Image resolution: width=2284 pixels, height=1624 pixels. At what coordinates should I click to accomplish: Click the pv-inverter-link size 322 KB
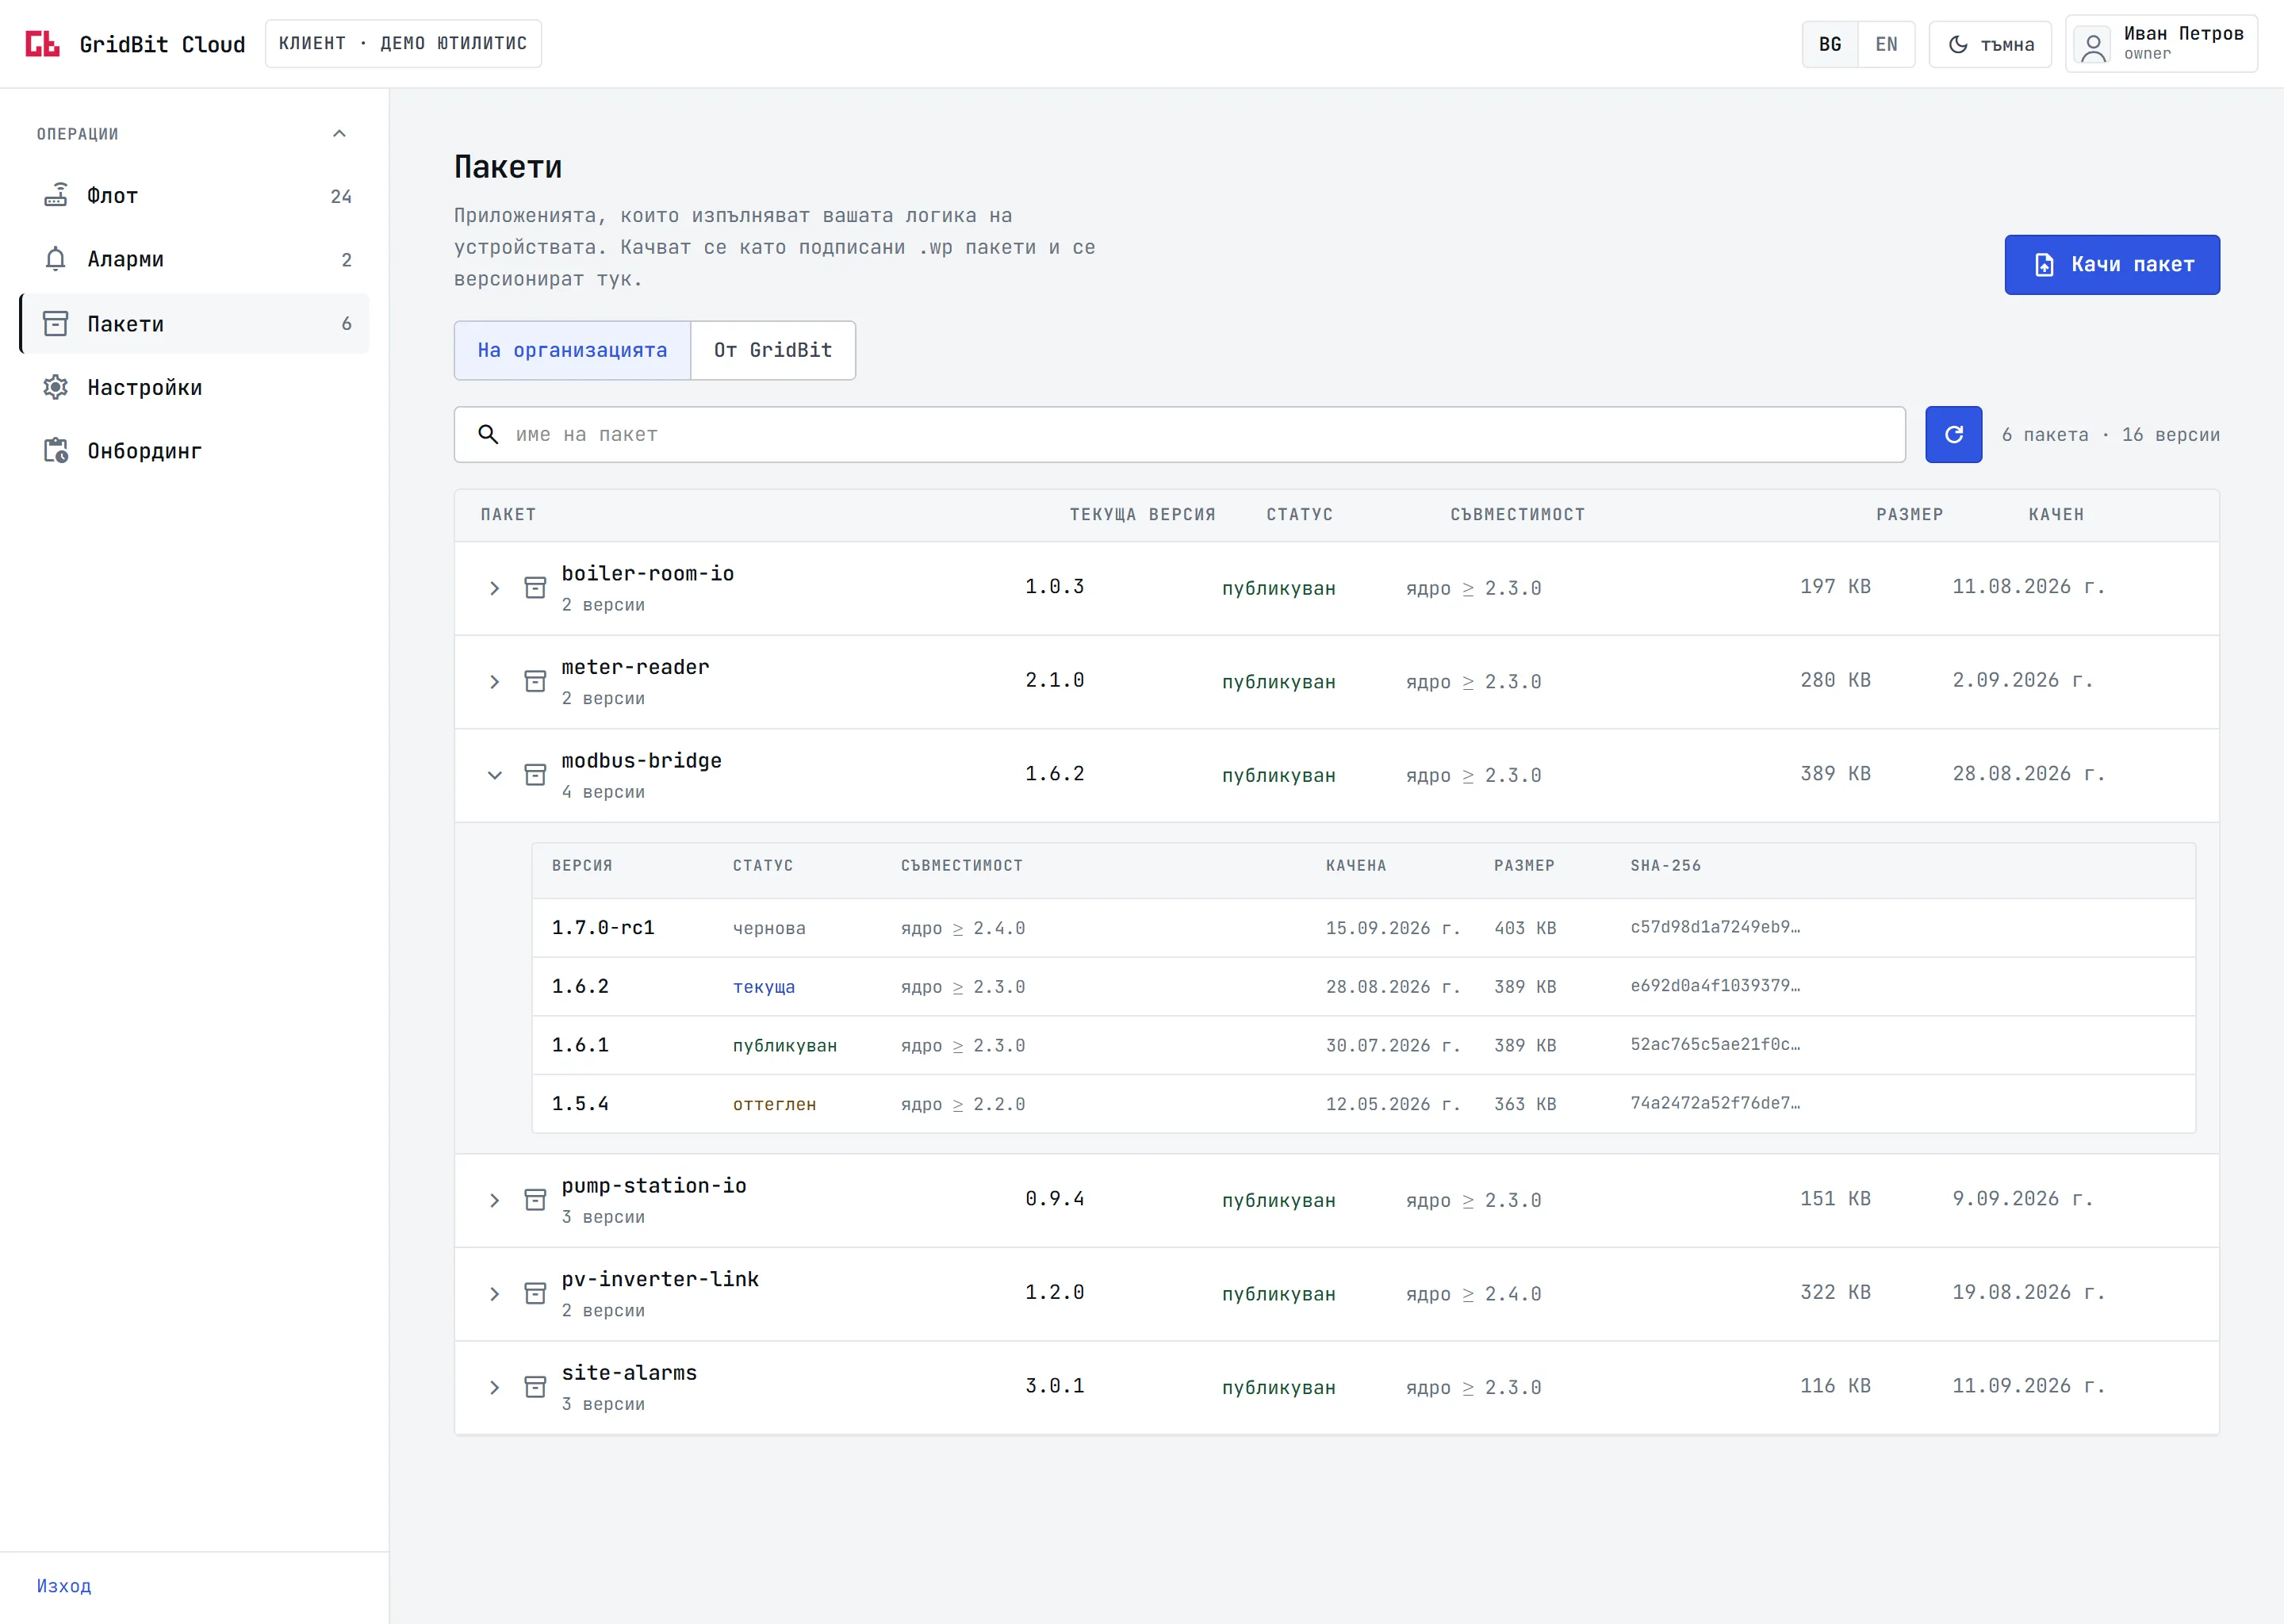[x=1835, y=1292]
